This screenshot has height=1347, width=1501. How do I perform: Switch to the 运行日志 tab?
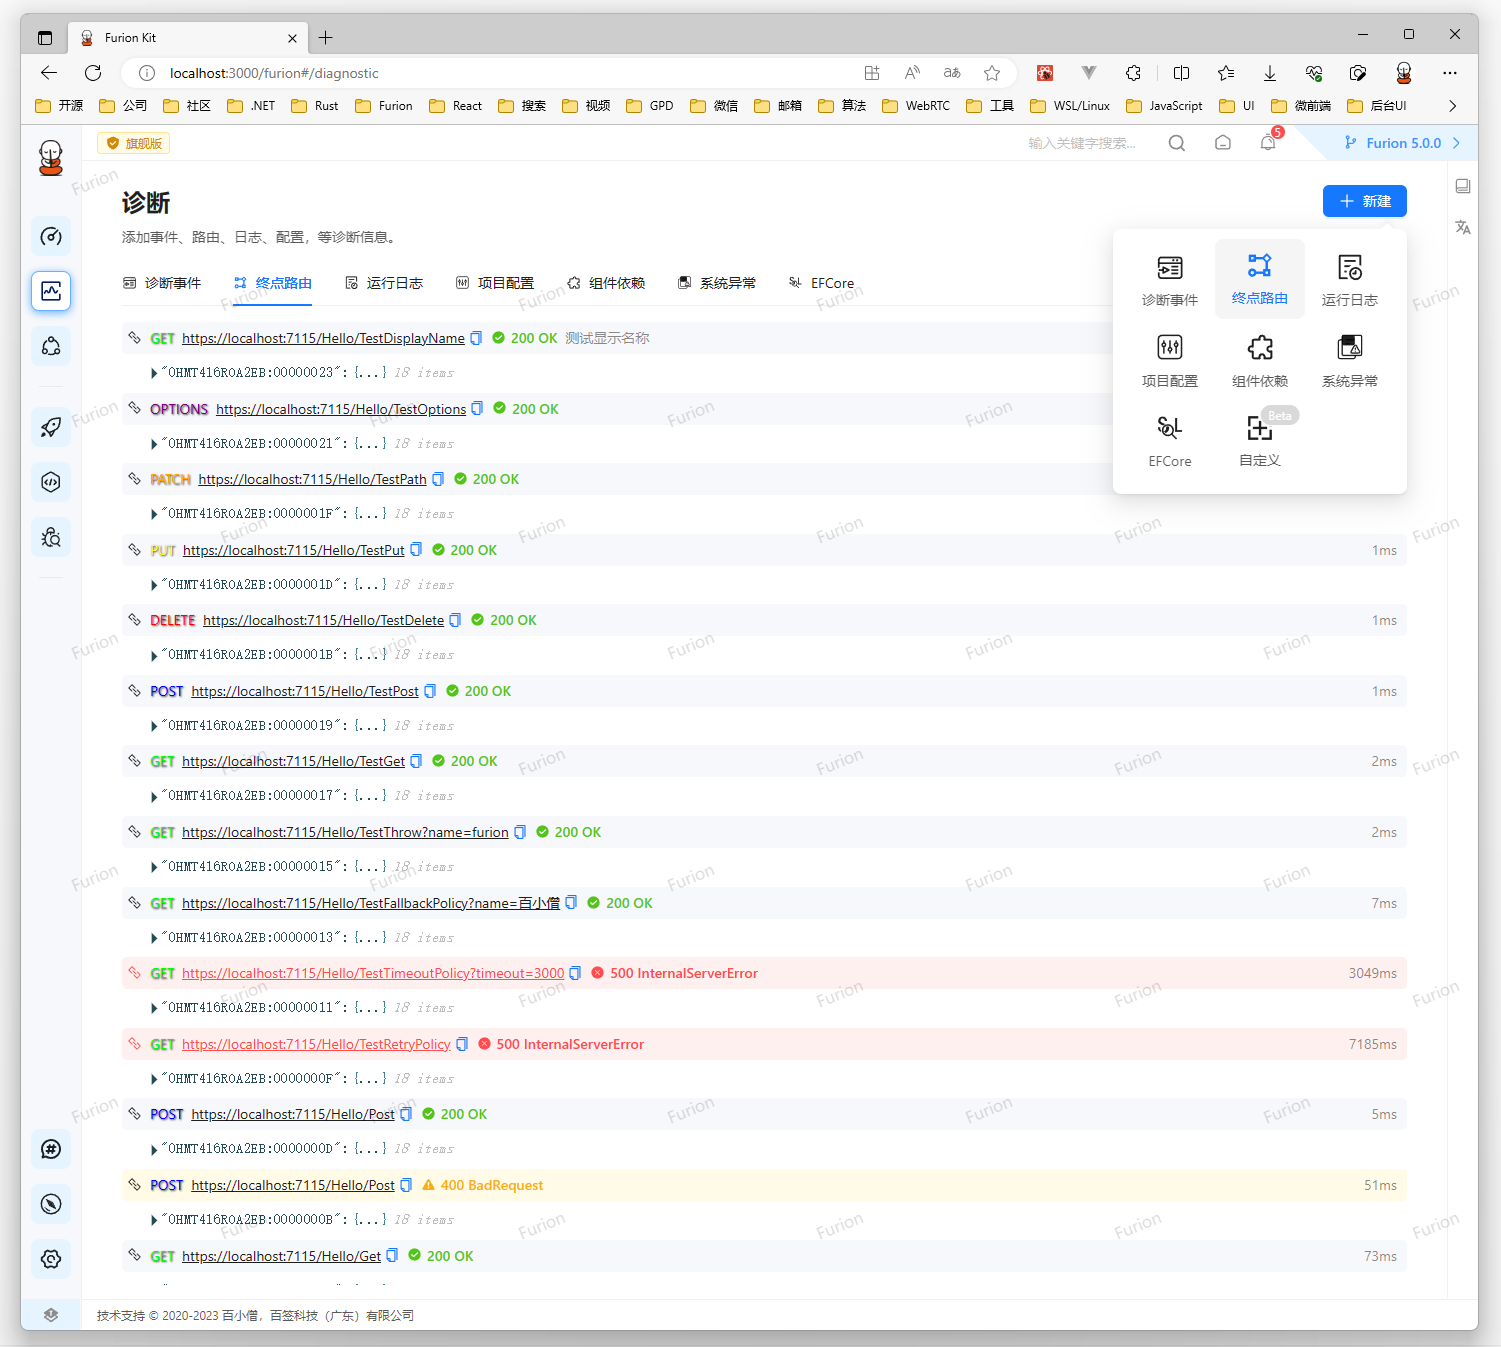point(384,283)
